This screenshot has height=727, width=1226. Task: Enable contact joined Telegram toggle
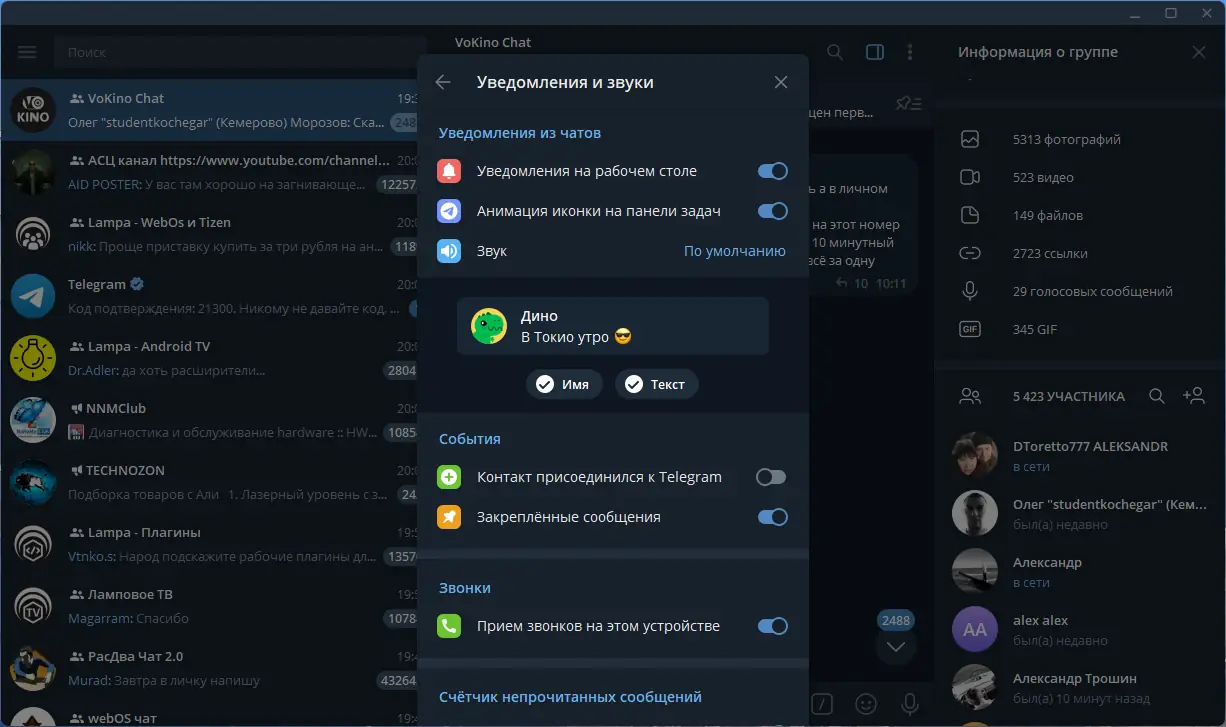click(771, 477)
